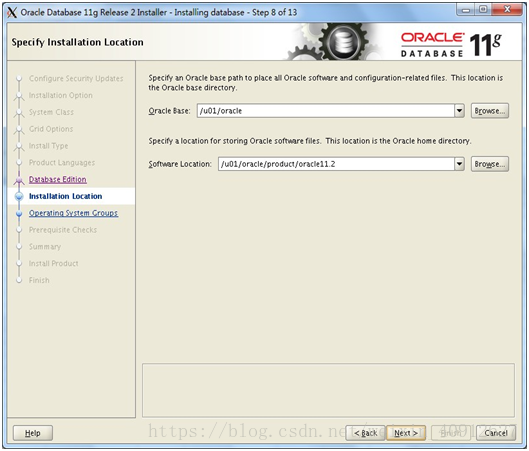Viewport: 529px width, 451px height.
Task: Click into the Oracle Base path field
Action: point(326,111)
